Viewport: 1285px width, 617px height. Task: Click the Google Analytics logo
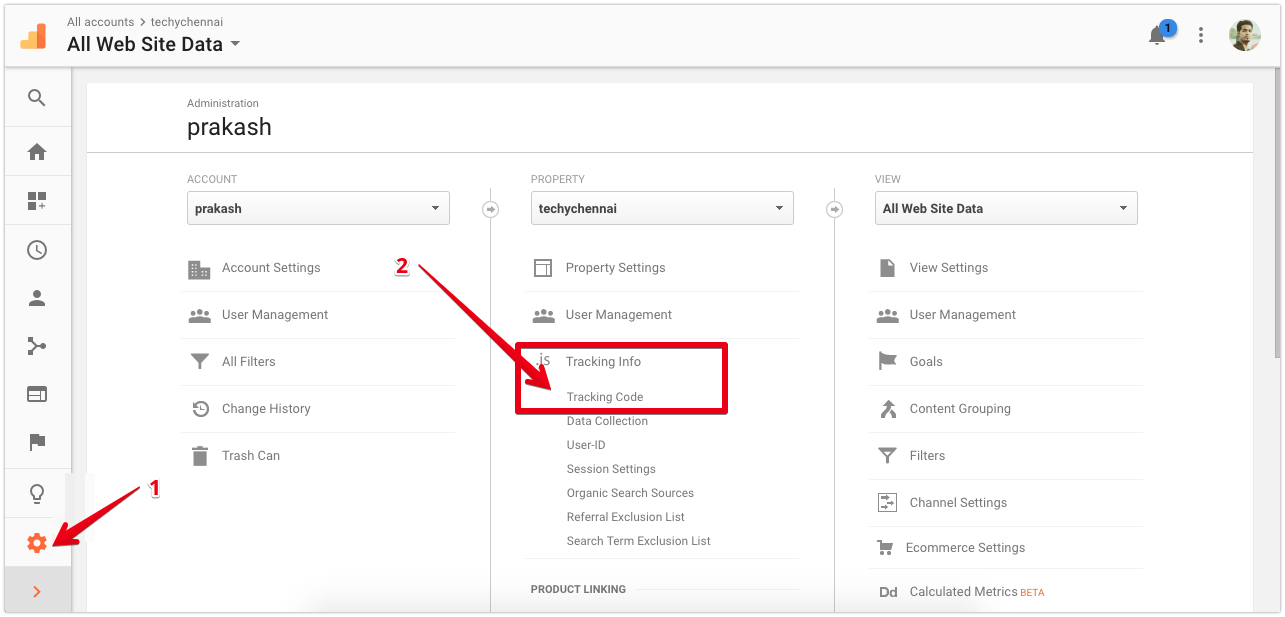click(33, 35)
